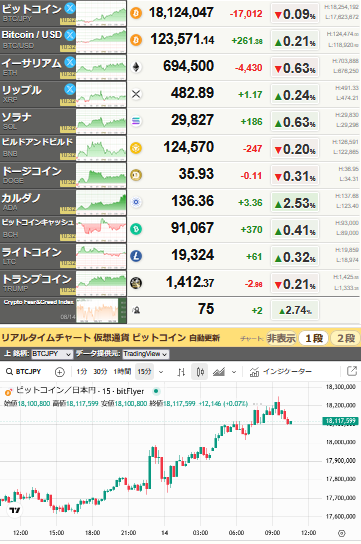Click the Fear & Greed index icon
Screen dimensions: 361x544
(136, 310)
